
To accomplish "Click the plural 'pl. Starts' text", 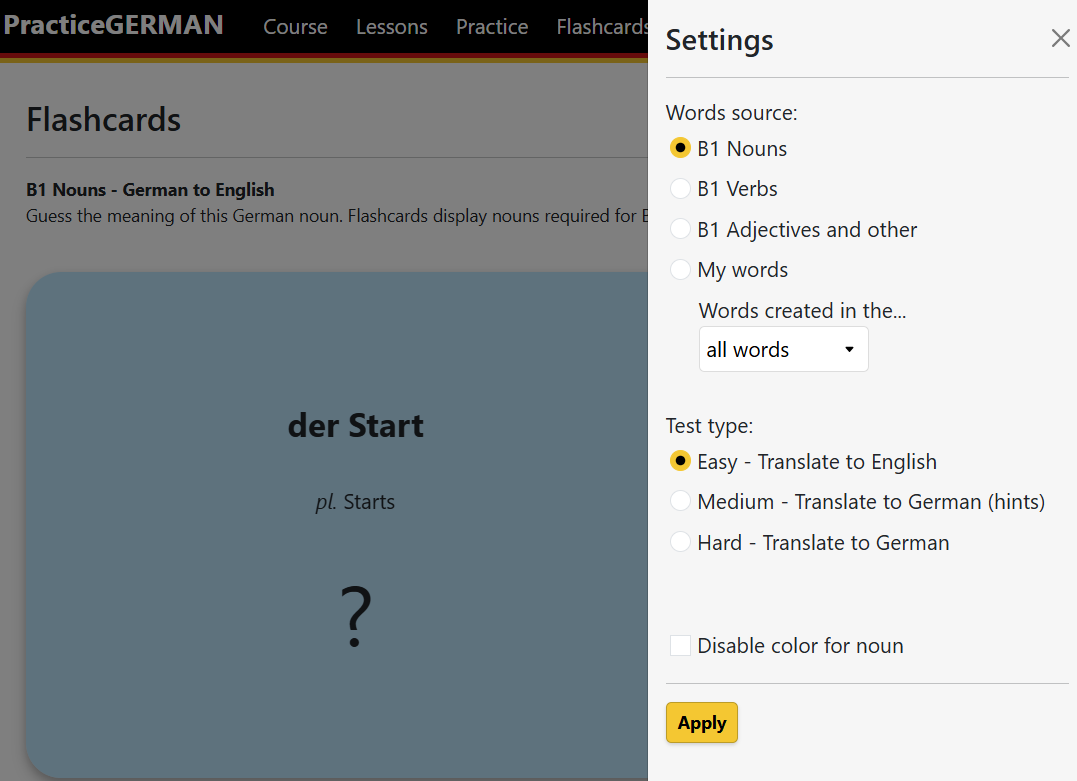I will coord(355,502).
